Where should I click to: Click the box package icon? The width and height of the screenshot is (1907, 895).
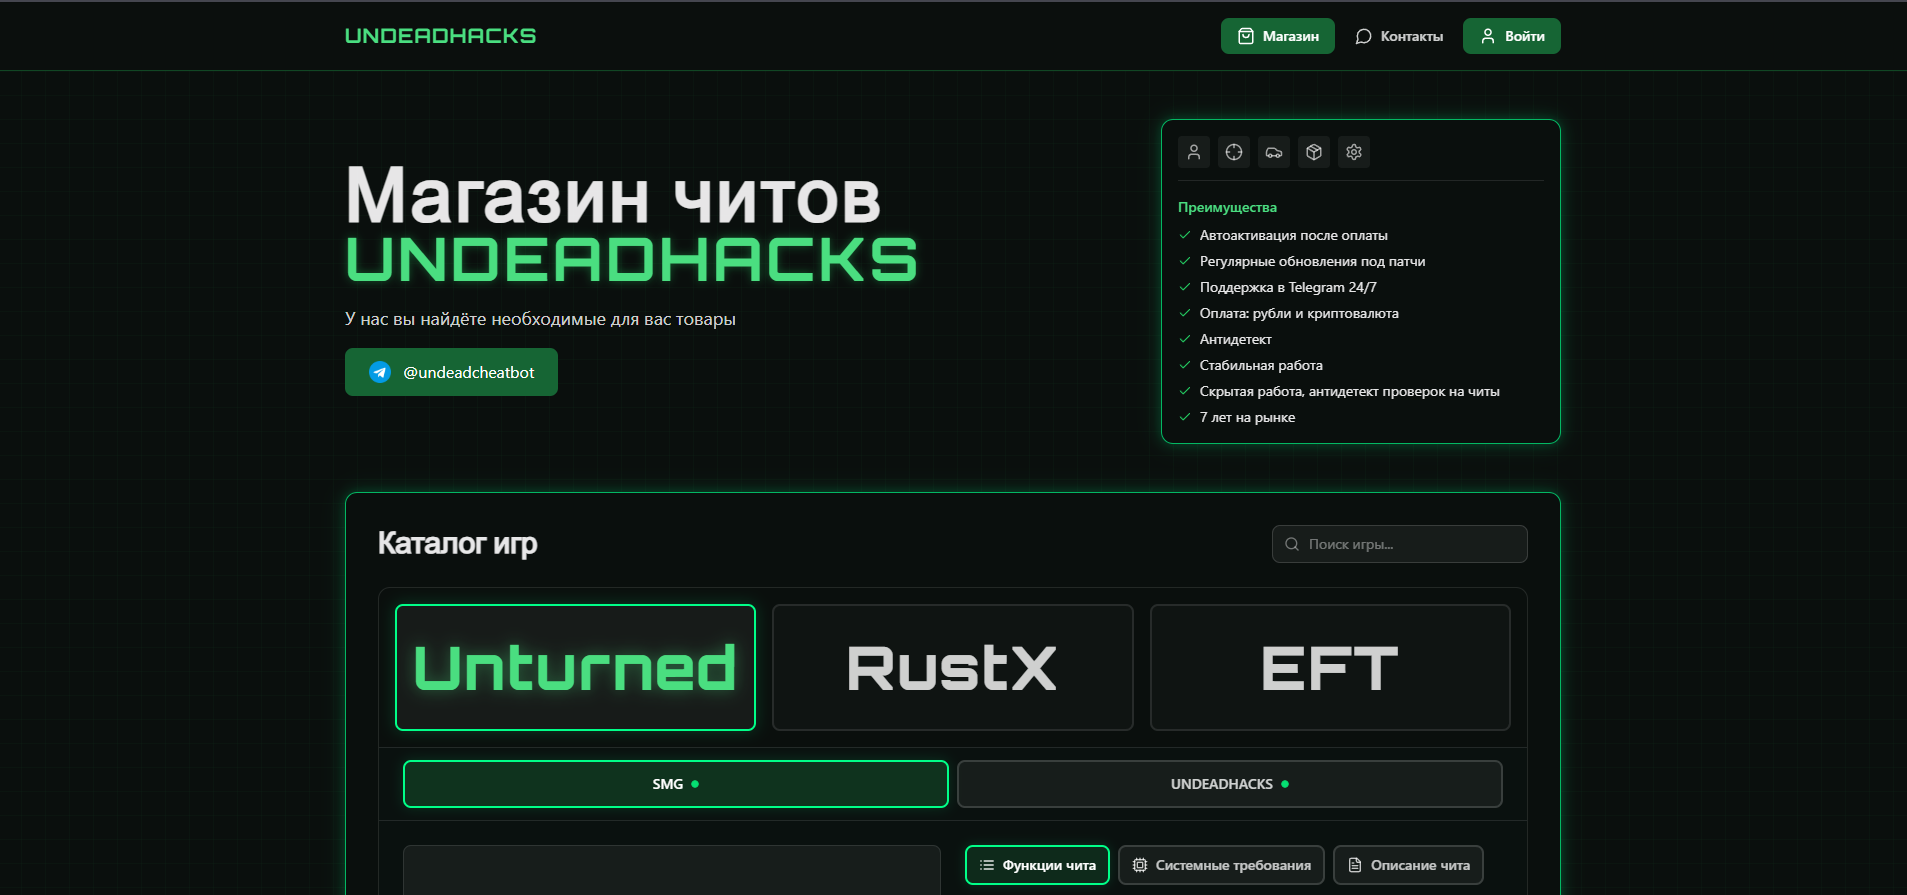[x=1314, y=152]
